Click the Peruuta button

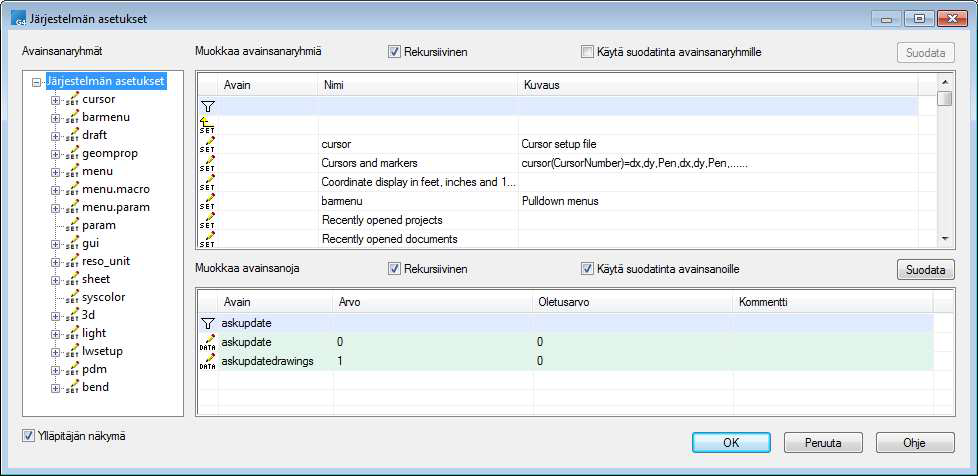(823, 442)
